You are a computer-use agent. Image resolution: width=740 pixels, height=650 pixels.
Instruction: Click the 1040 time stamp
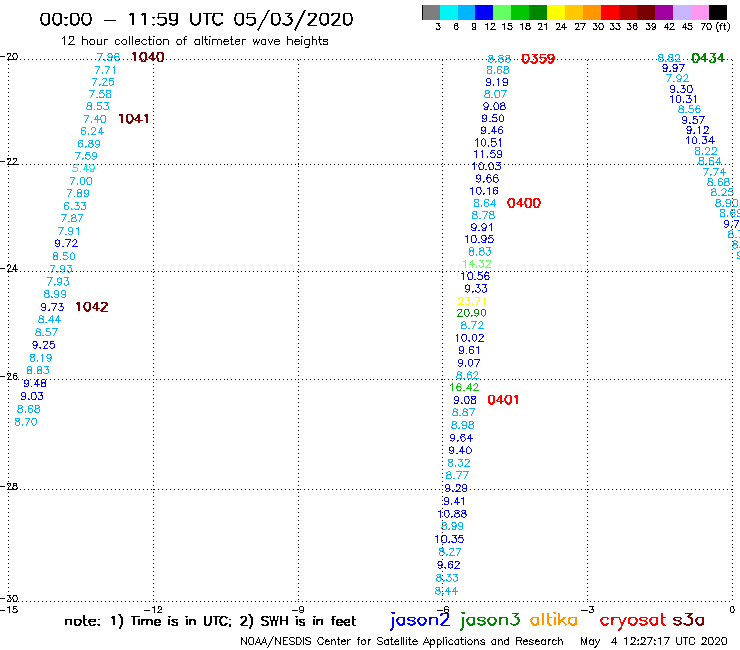click(148, 57)
